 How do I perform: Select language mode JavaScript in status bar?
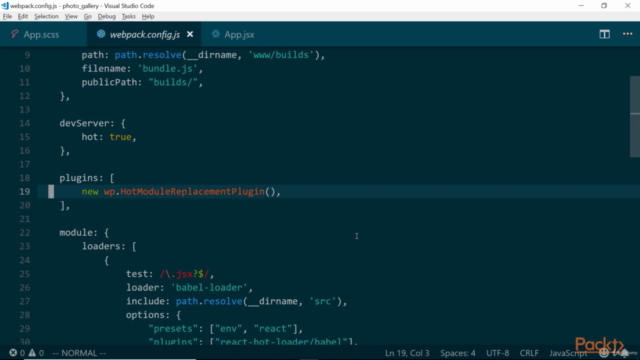(568, 353)
